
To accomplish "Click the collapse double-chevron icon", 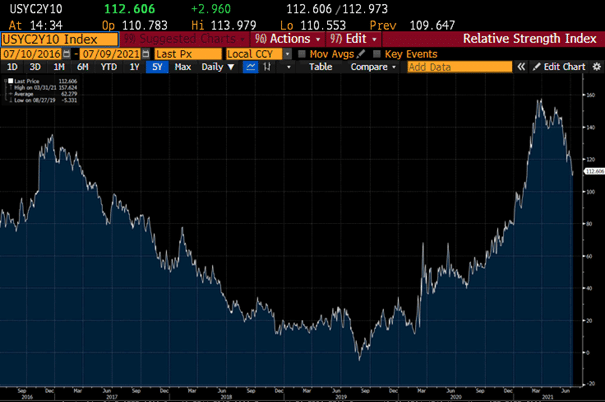I will pos(521,67).
